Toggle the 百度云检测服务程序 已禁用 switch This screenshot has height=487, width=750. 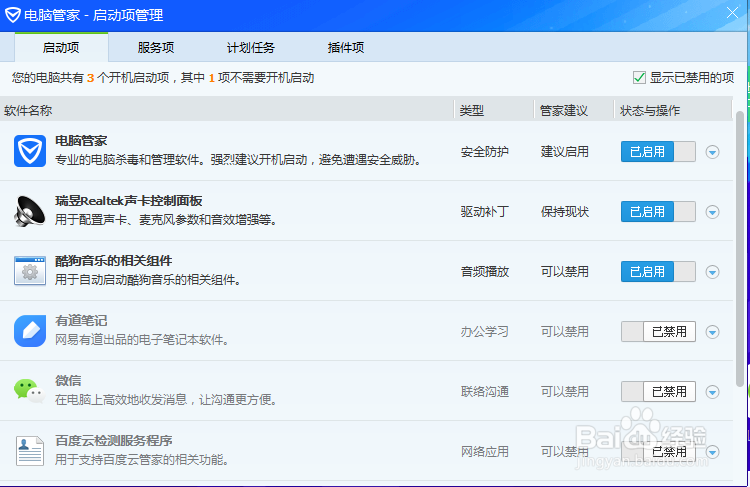point(658,452)
